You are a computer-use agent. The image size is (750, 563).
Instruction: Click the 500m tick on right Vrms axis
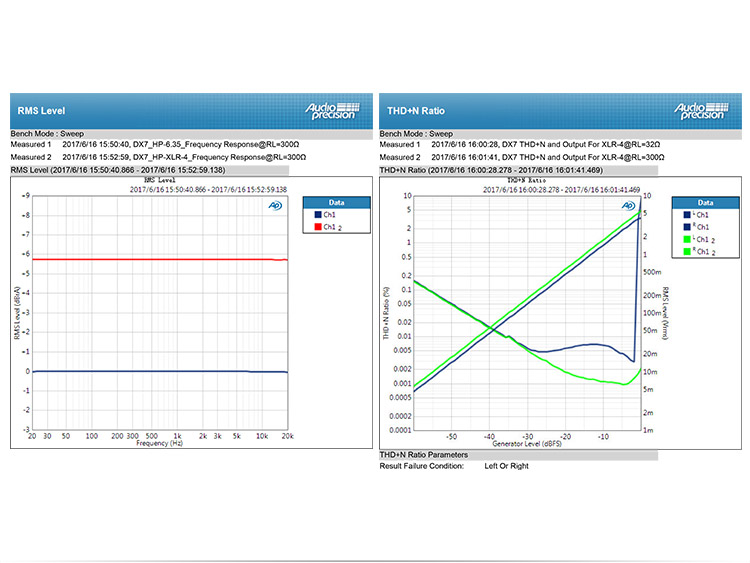652,272
